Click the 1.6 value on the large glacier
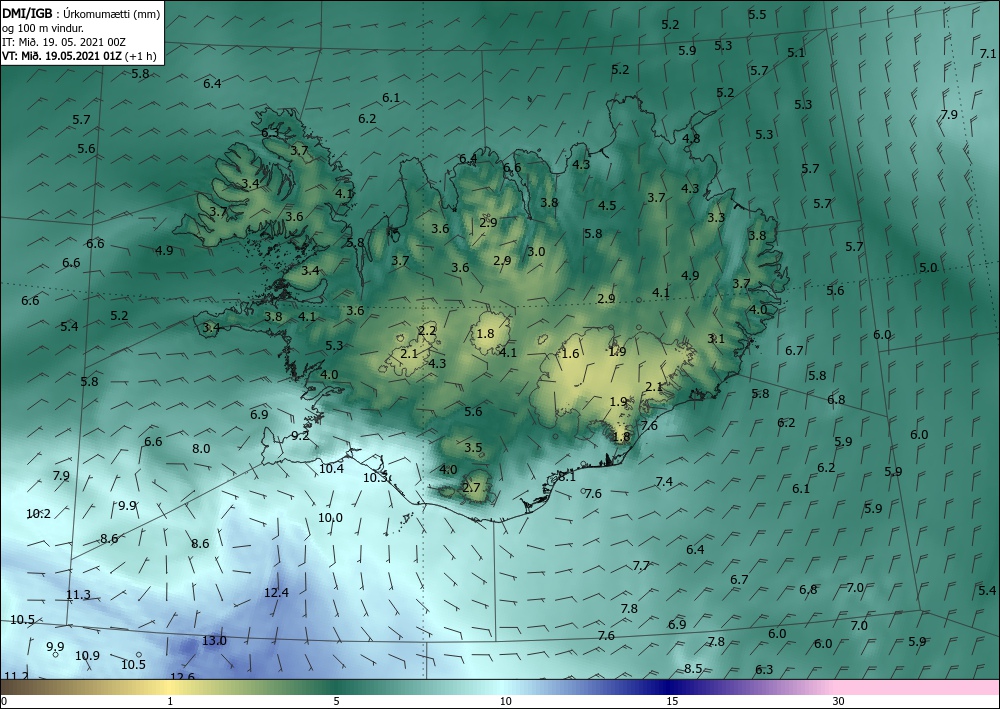The height and width of the screenshot is (709, 1000). tap(570, 353)
